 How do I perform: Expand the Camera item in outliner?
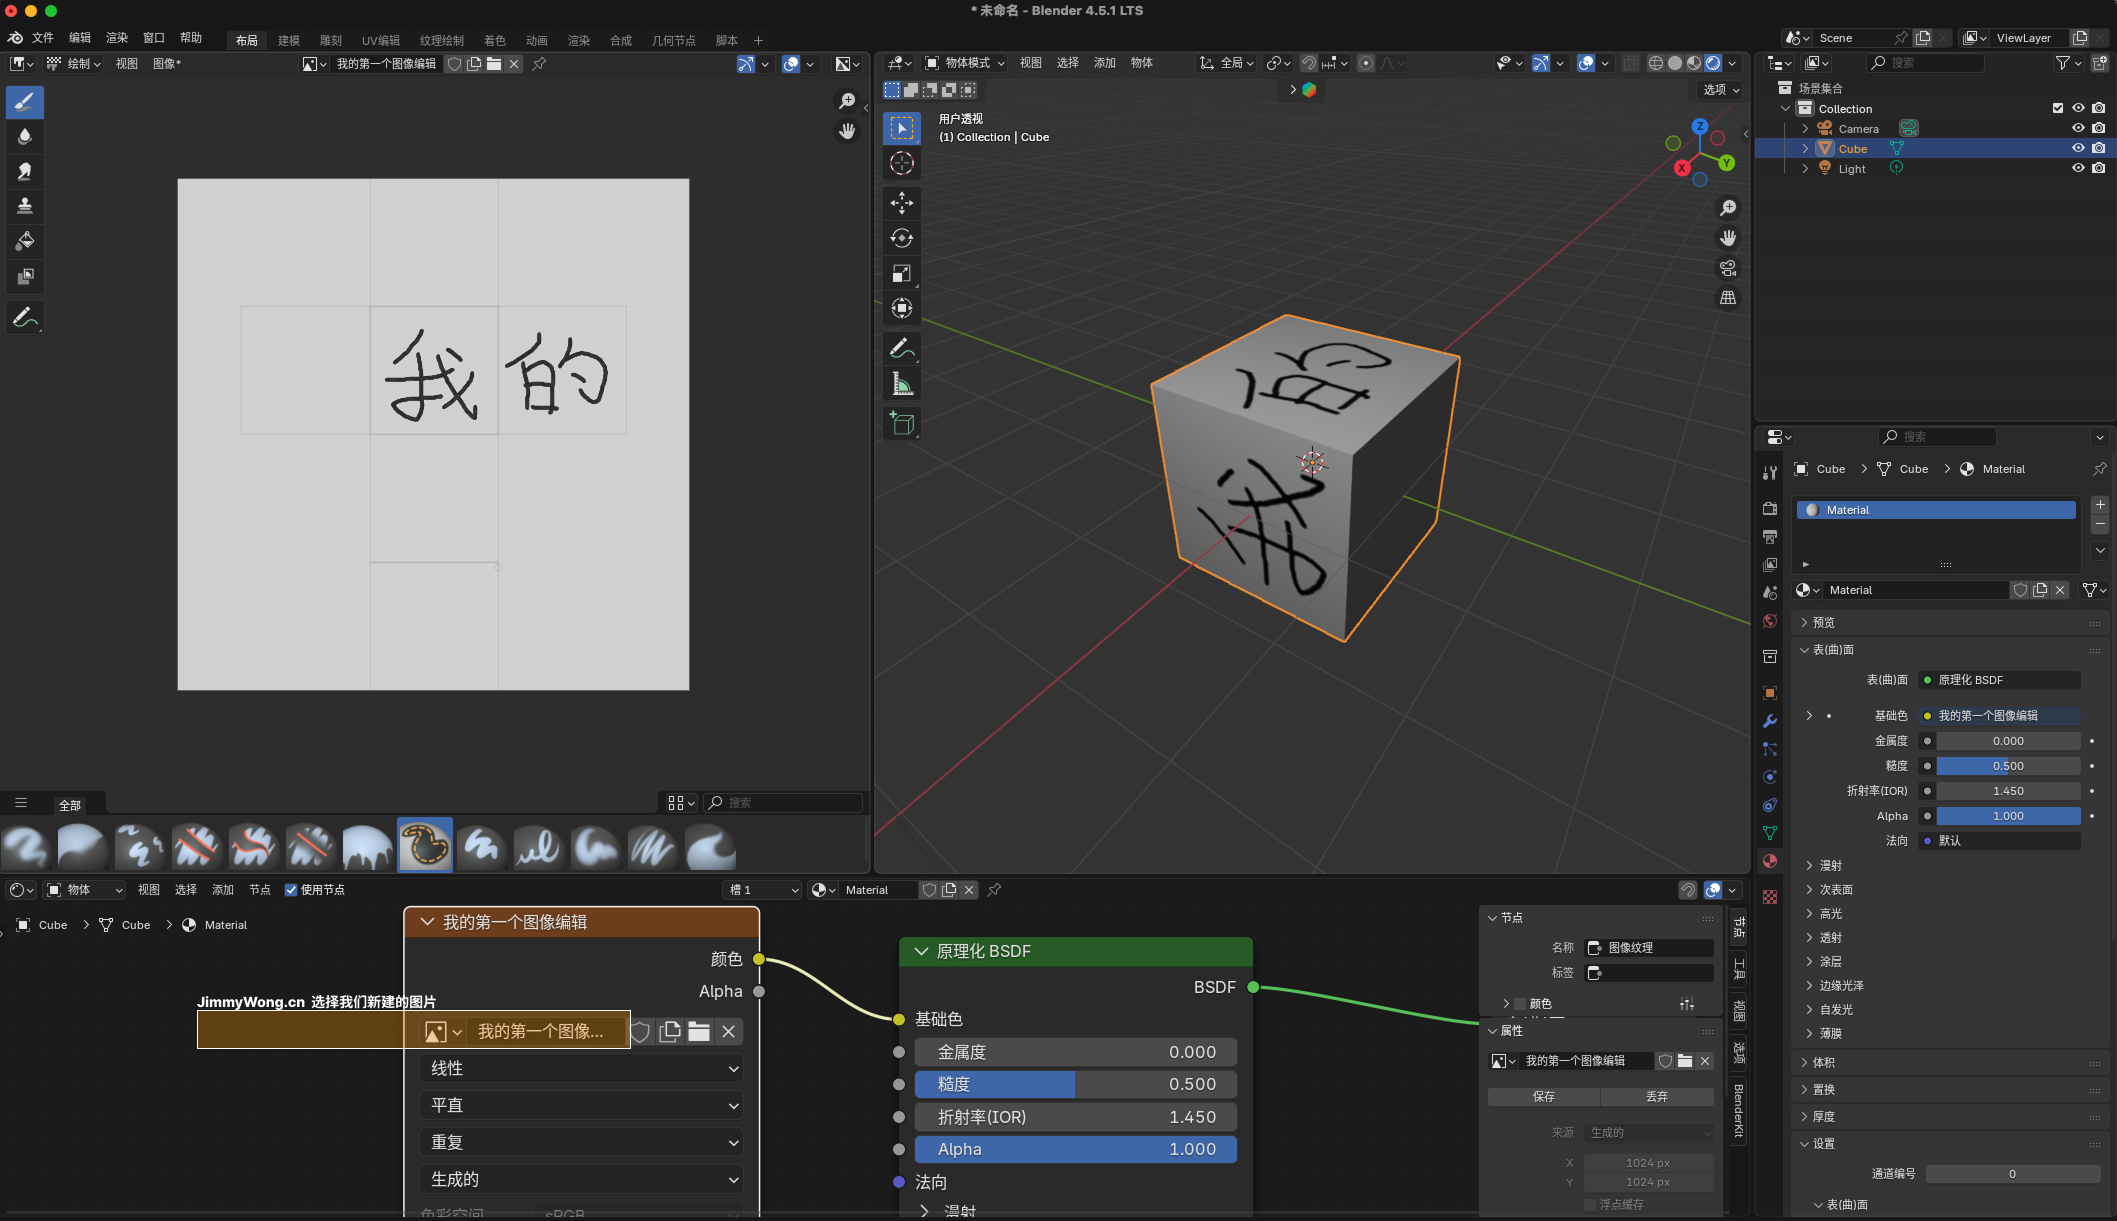click(1805, 128)
